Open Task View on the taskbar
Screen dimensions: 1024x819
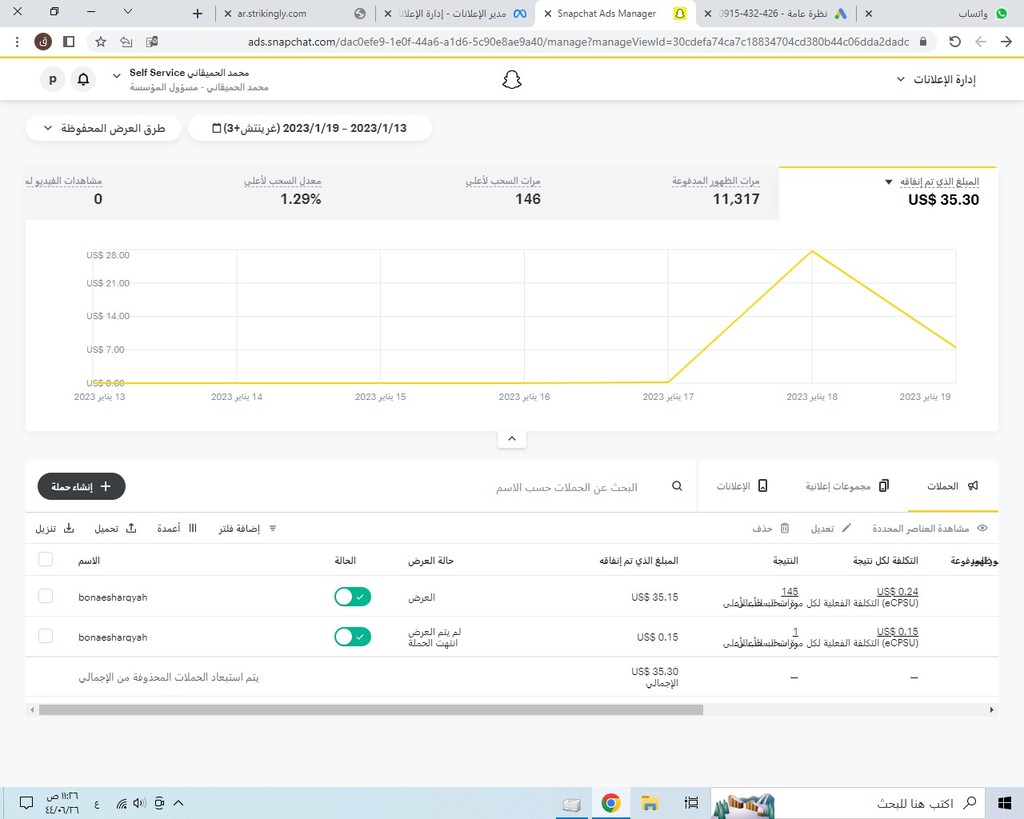coord(691,803)
